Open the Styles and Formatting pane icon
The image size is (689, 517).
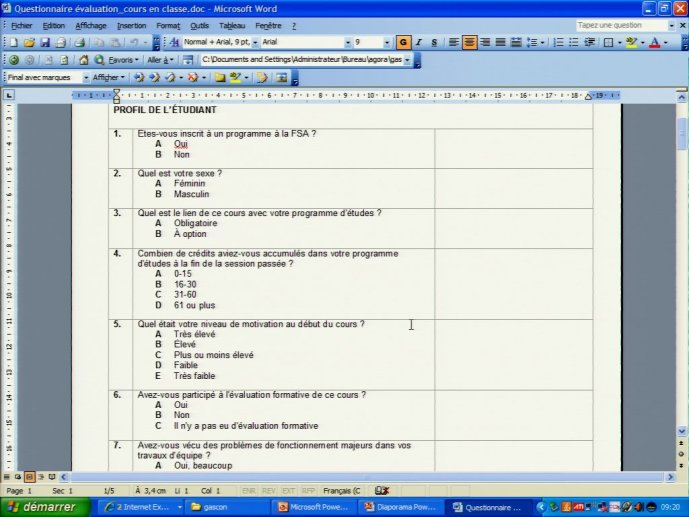coord(174,43)
